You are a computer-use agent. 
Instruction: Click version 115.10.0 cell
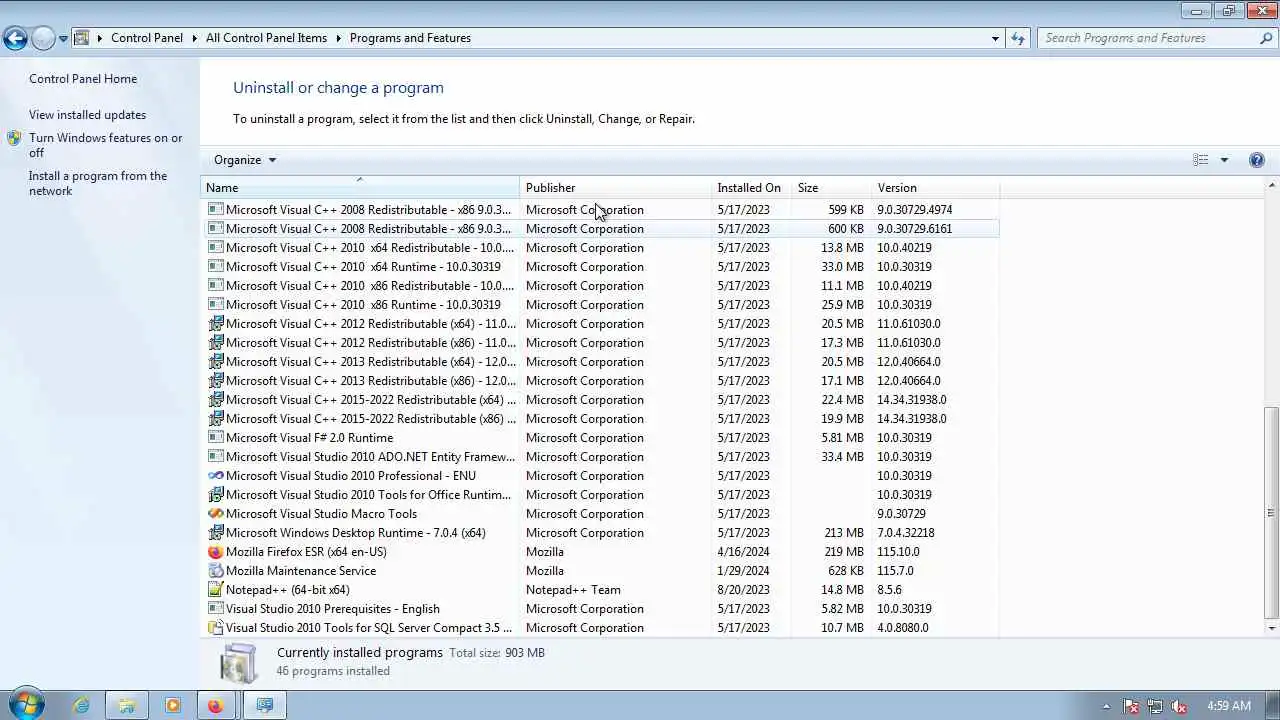pyautogui.click(x=898, y=552)
